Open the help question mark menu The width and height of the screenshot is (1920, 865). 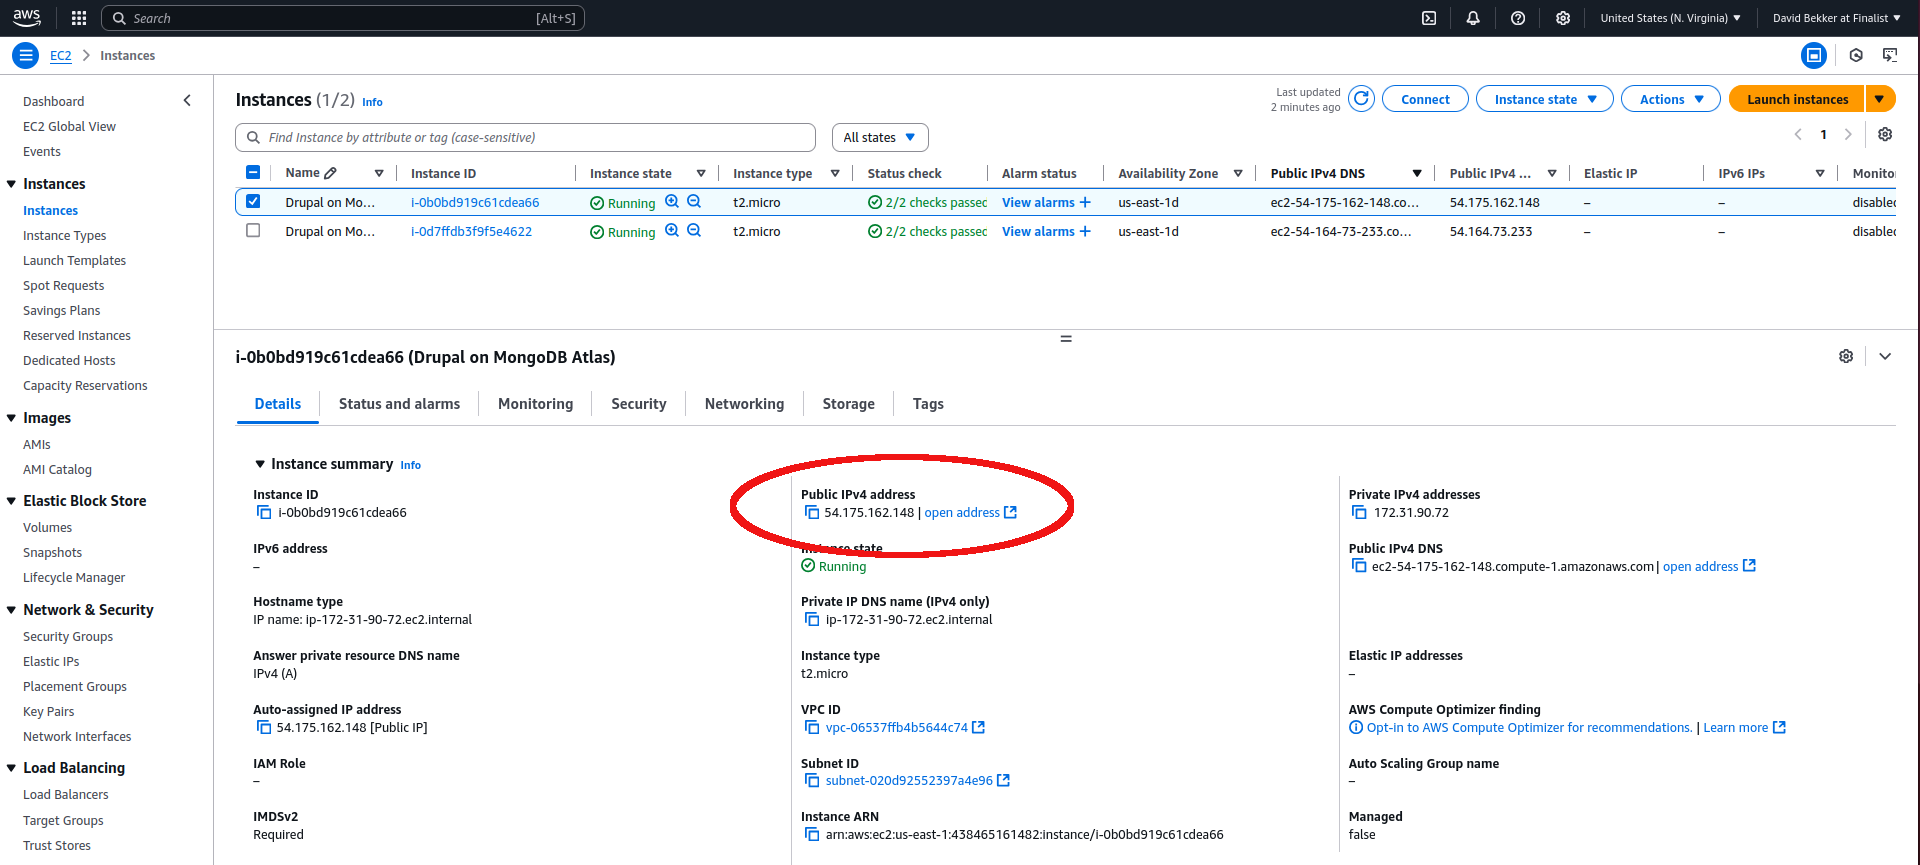[x=1518, y=18]
